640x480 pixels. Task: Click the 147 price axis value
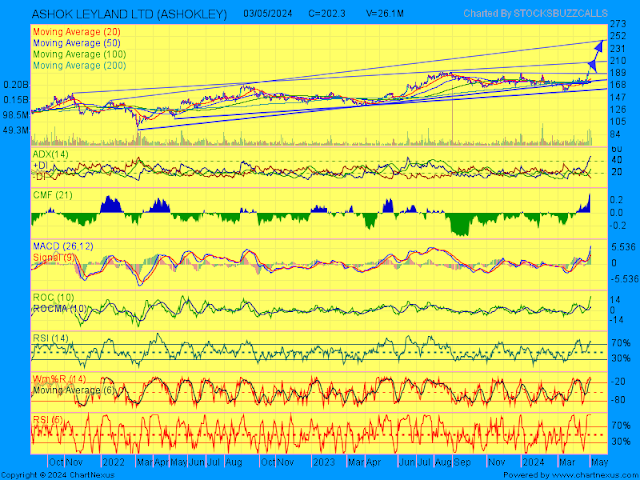(x=618, y=97)
